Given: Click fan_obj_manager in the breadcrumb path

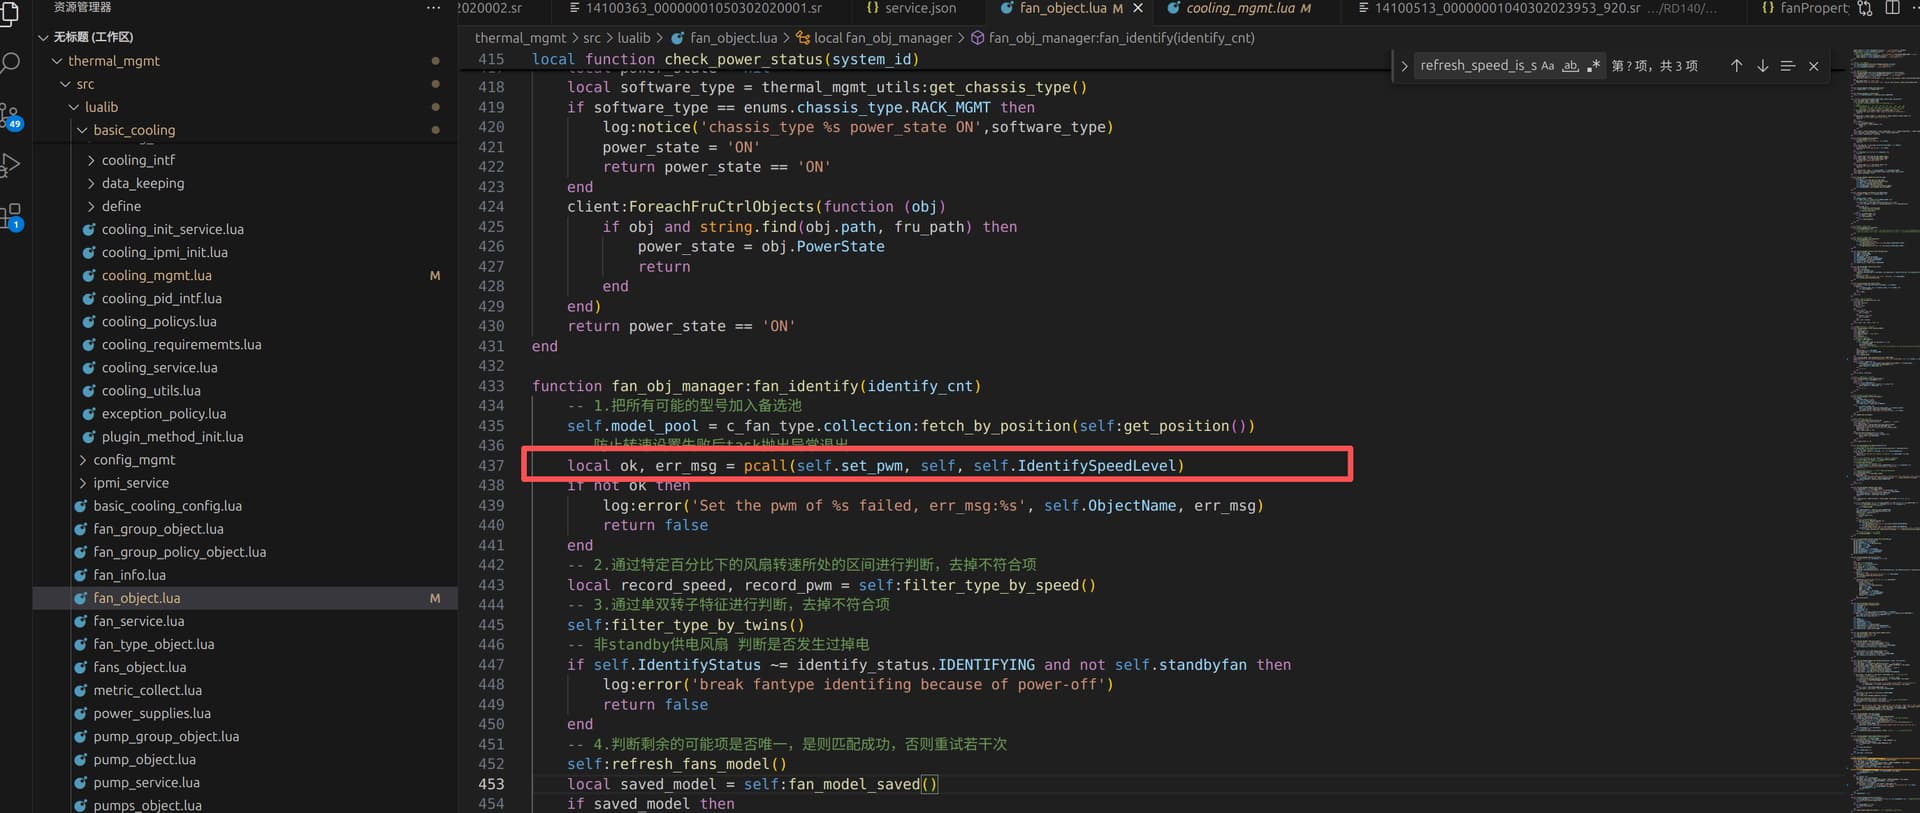Looking at the screenshot, I should (882, 38).
